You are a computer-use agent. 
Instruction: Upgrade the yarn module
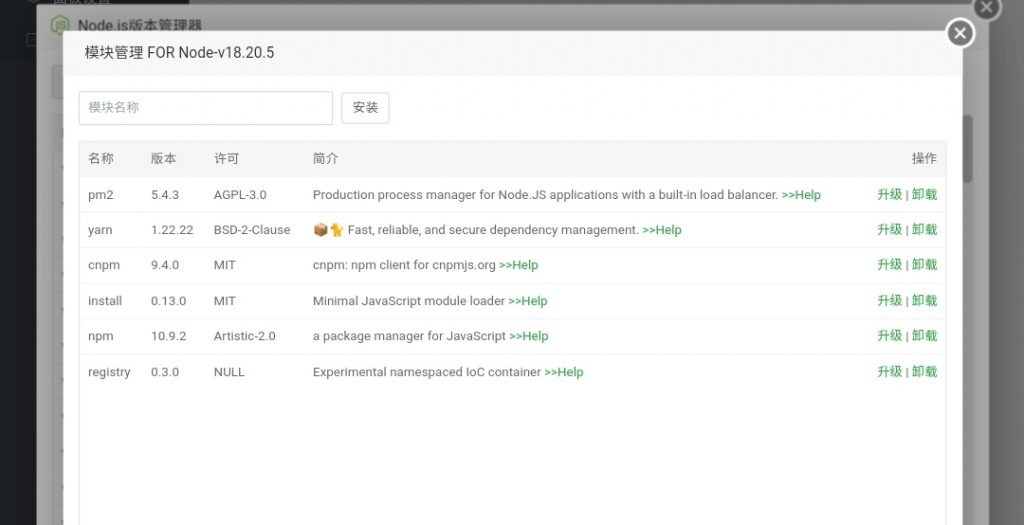[889, 230]
